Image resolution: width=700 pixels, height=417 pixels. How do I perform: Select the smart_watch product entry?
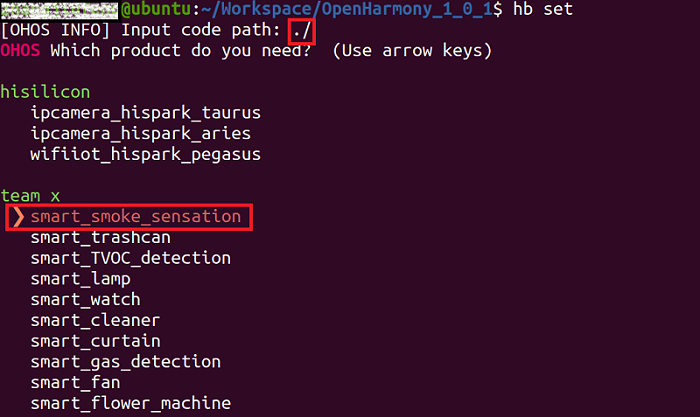(x=85, y=300)
